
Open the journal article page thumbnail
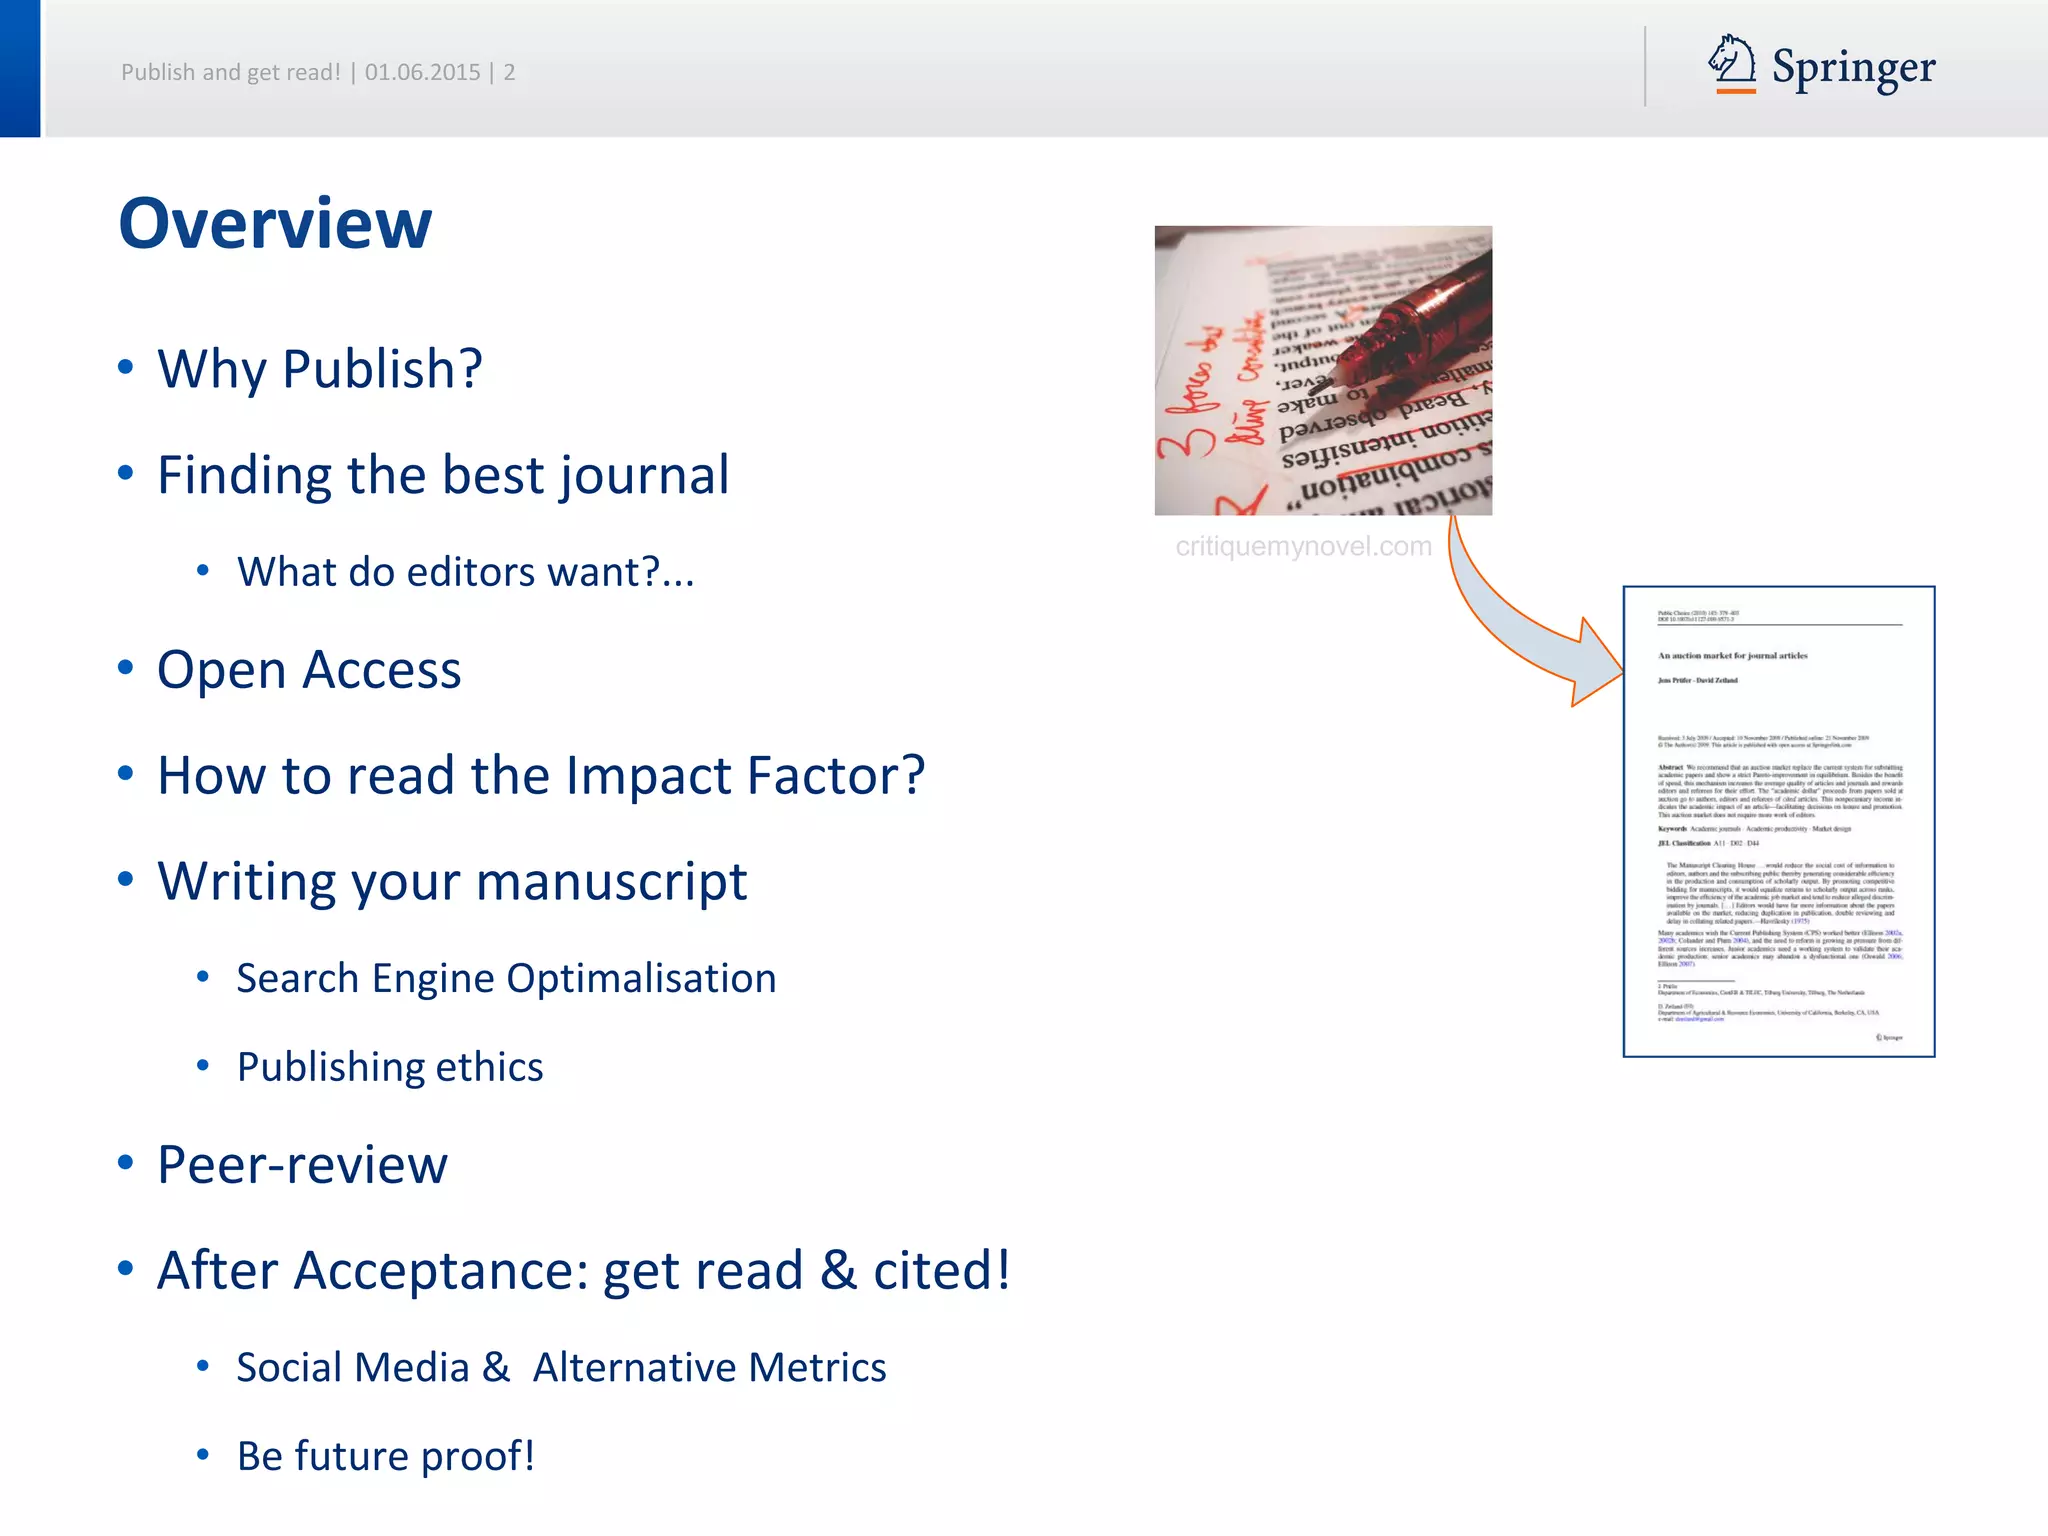point(1778,821)
